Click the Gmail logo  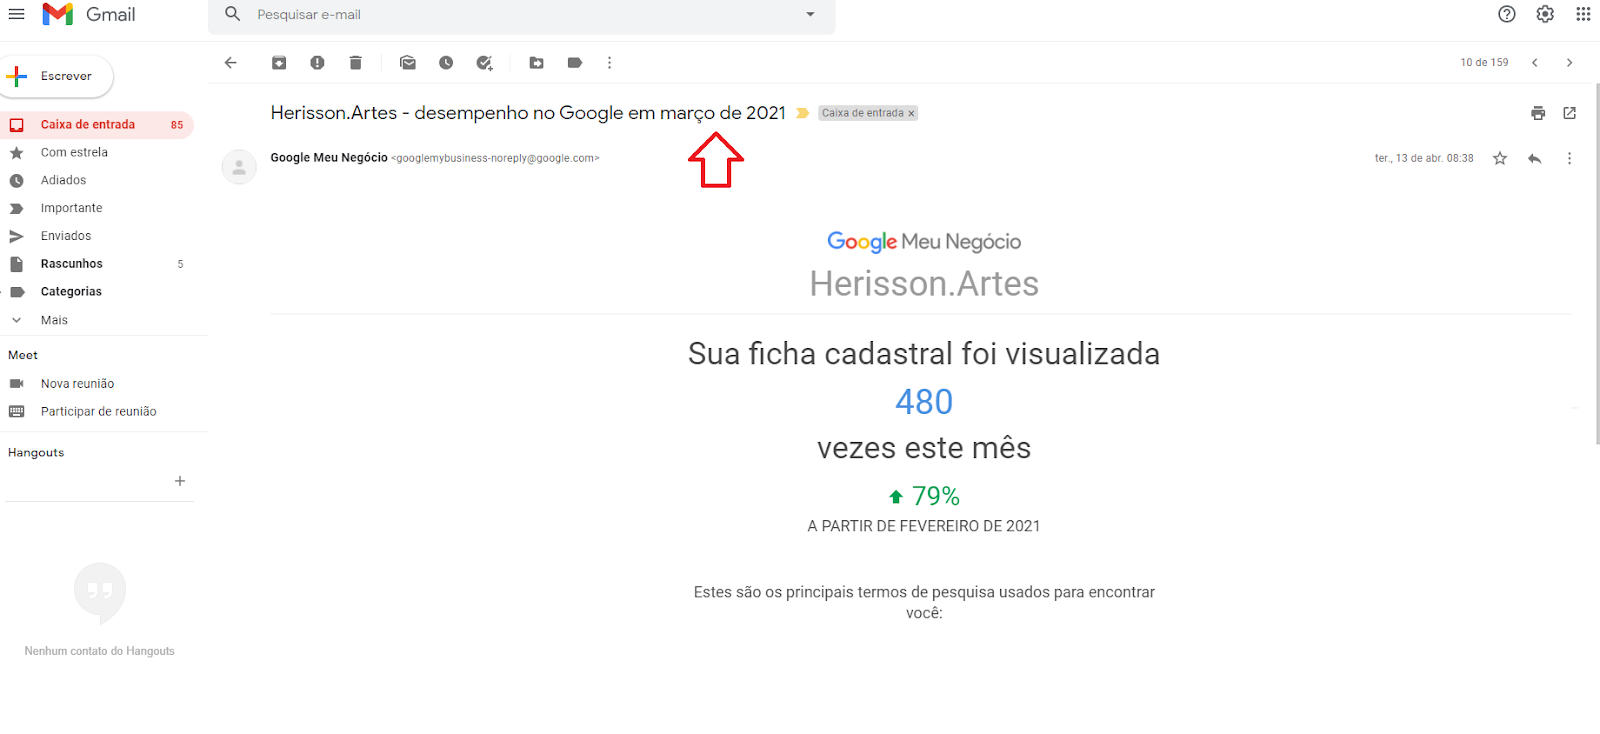[x=89, y=14]
